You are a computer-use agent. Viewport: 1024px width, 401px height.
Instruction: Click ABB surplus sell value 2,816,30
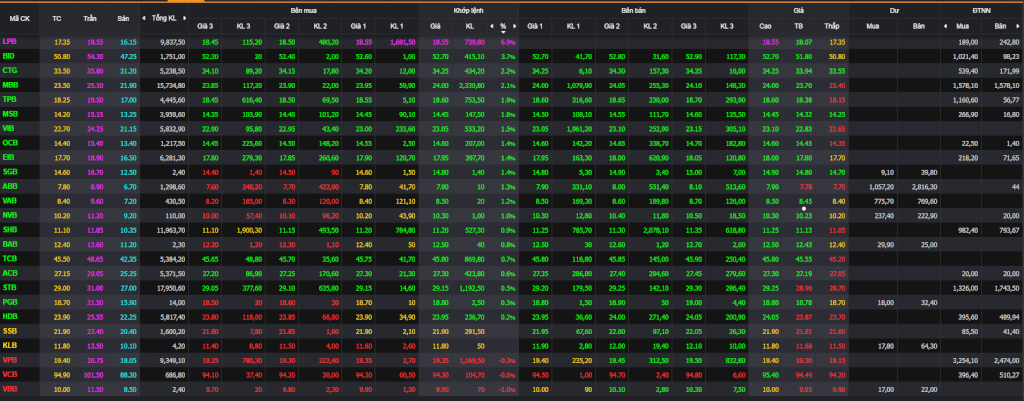923,186
